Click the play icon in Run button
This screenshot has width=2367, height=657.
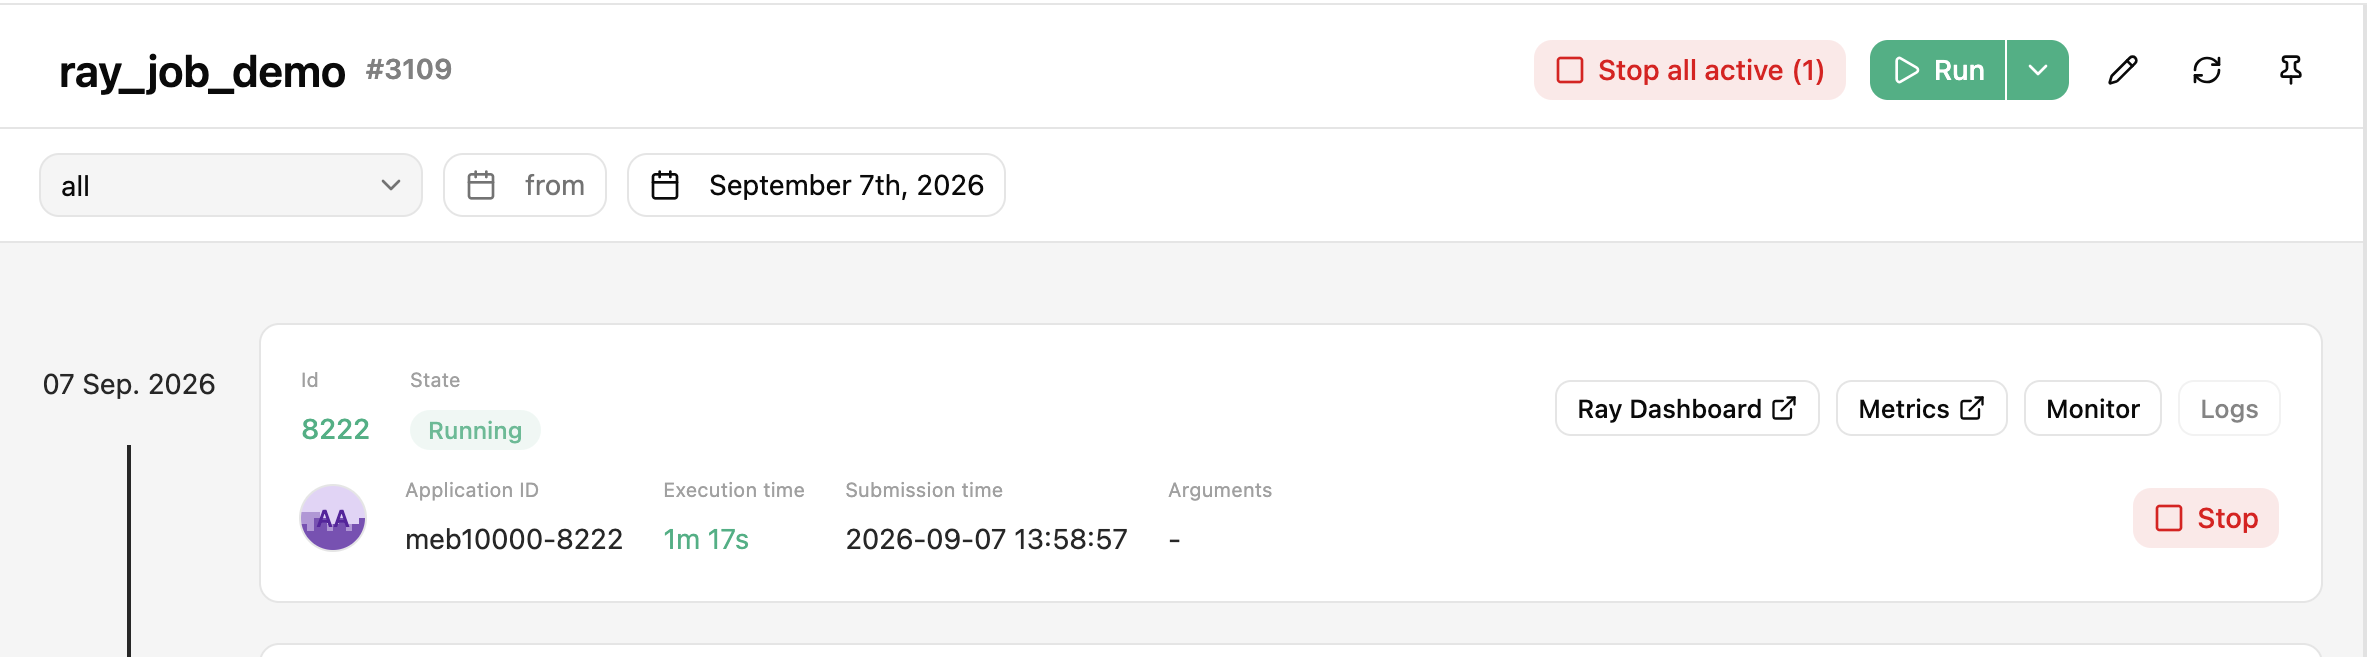point(1907,70)
